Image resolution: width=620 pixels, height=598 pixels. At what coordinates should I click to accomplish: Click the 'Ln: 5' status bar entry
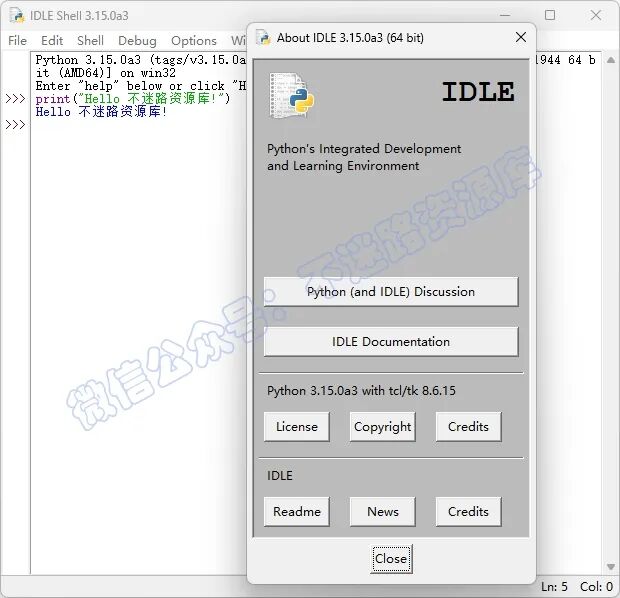point(554,587)
